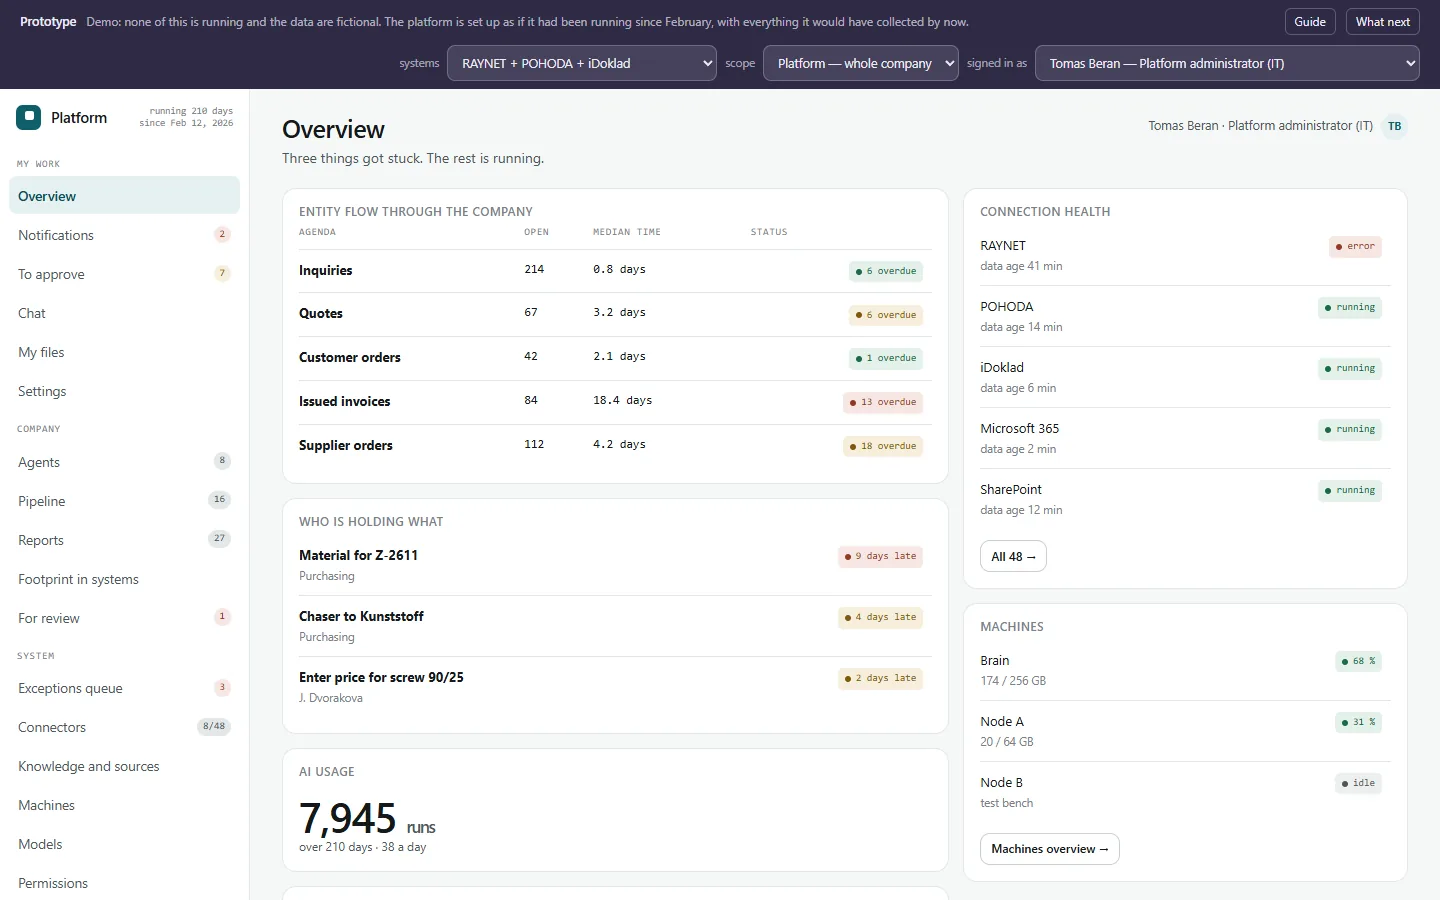1440x900 pixels.
Task: Open For review in the sidebar
Action: (124, 618)
